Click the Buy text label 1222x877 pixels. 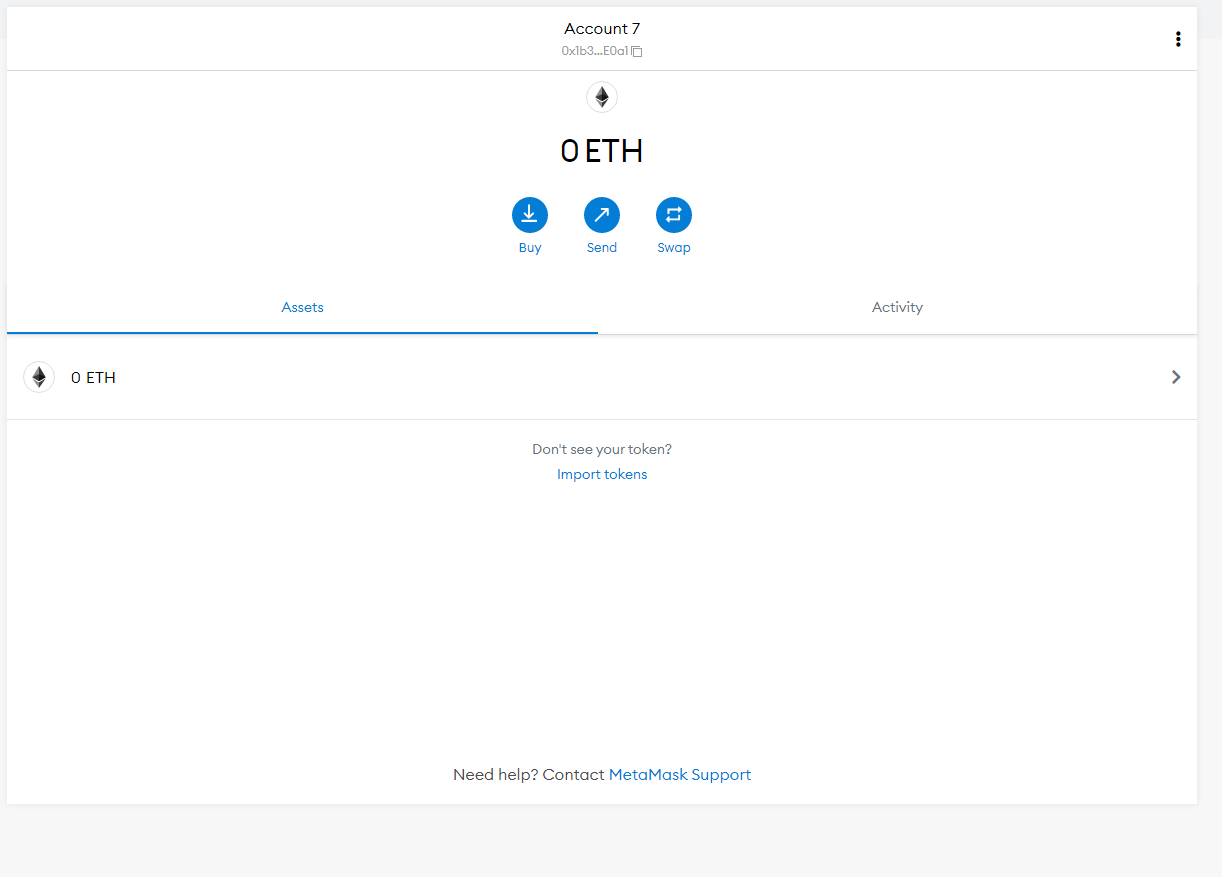[530, 248]
